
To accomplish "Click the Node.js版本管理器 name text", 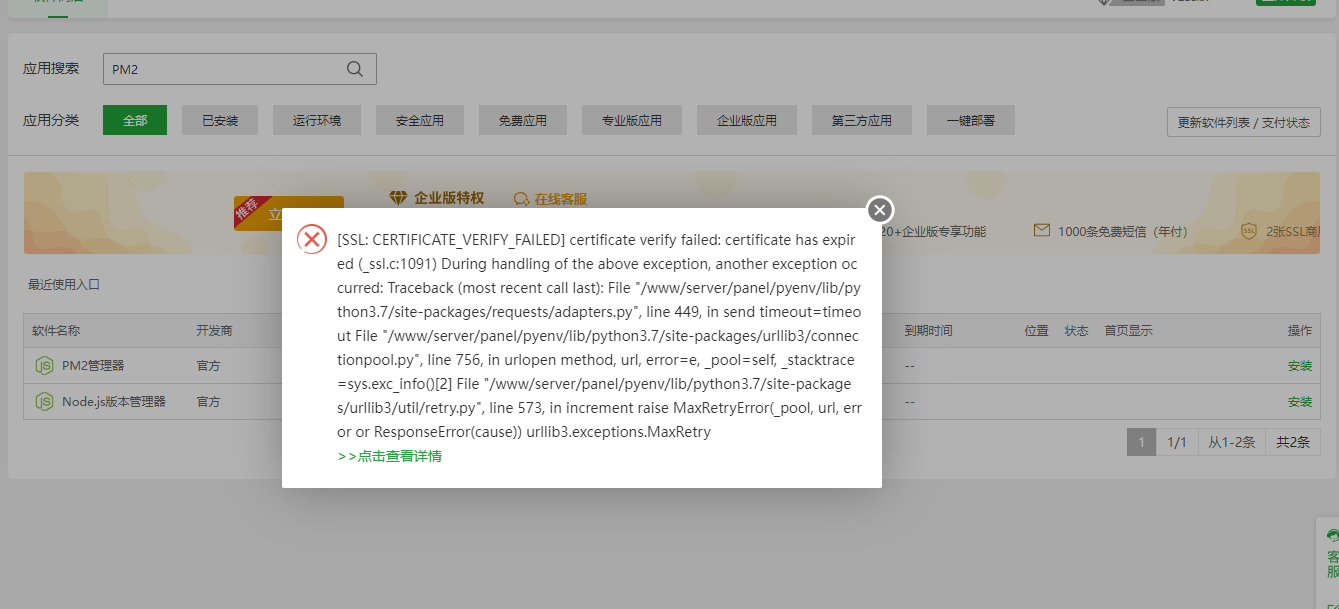I will [114, 402].
